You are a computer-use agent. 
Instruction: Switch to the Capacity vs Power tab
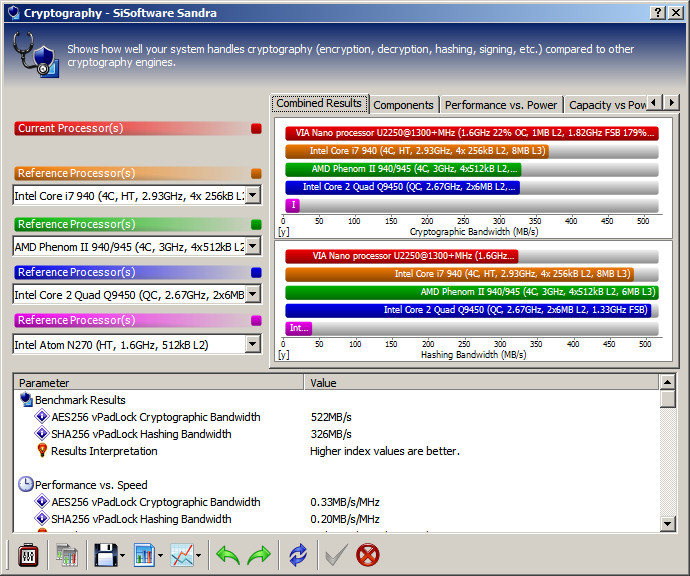pyautogui.click(x=606, y=105)
